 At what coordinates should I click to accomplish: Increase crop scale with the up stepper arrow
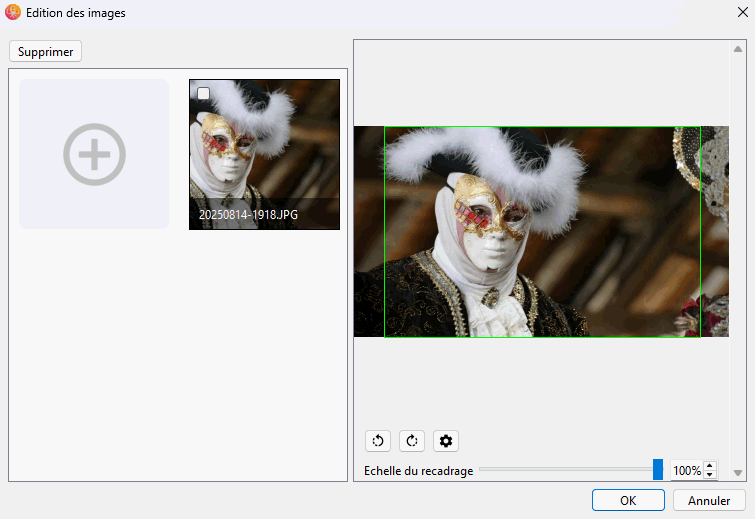point(710,466)
